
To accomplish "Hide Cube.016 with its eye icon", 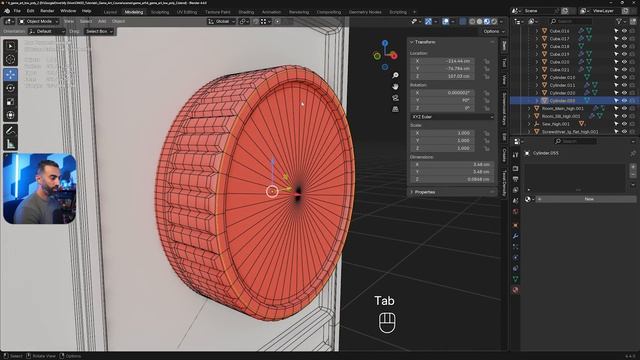I will pyautogui.click(x=624, y=31).
